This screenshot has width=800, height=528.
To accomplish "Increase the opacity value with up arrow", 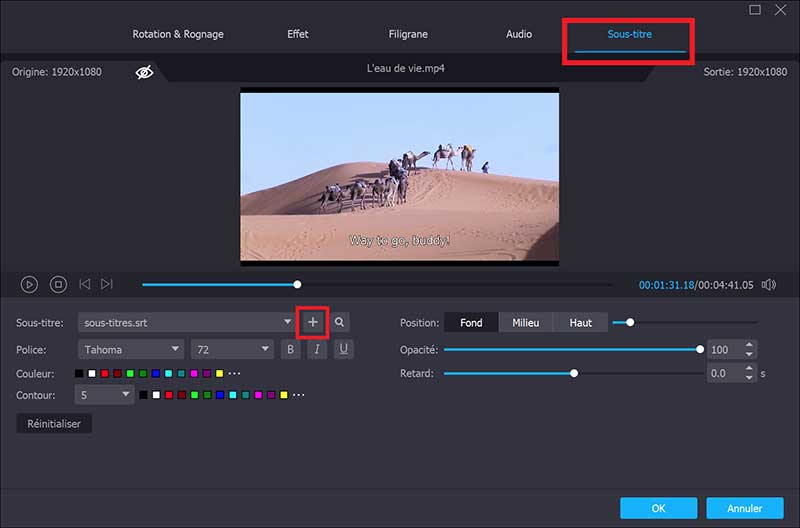I will 749,345.
